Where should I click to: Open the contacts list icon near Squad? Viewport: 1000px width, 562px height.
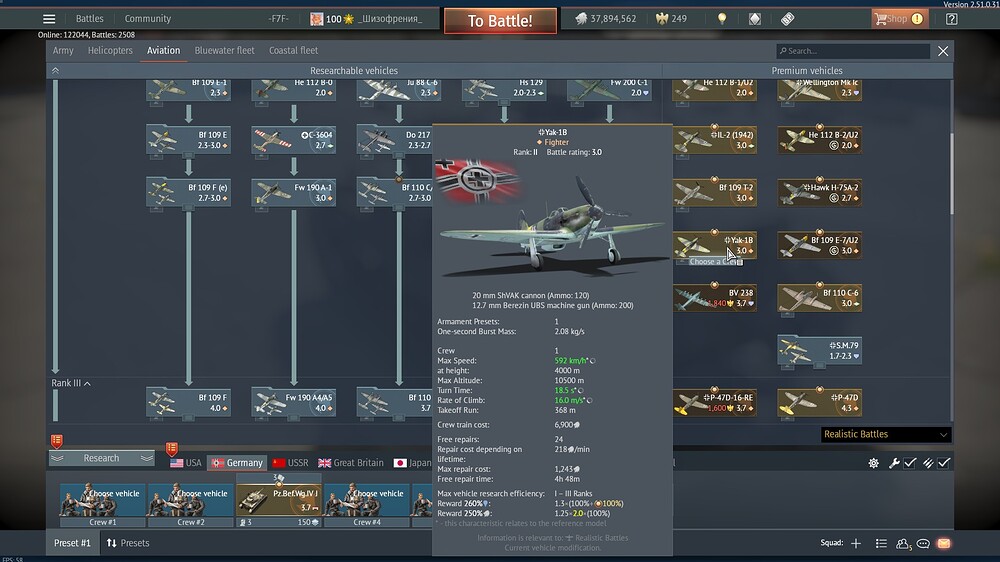881,543
